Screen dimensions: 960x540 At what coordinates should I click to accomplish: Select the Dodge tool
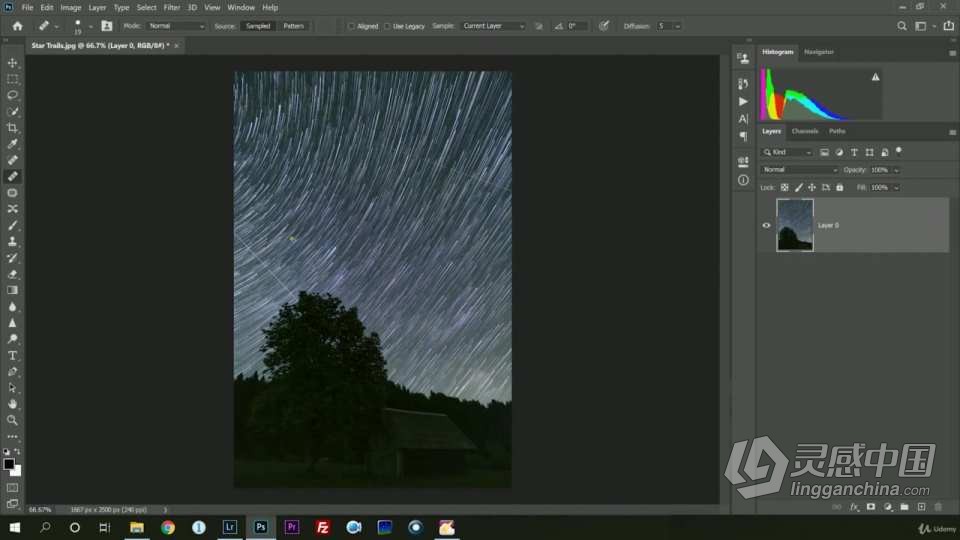tap(12, 339)
